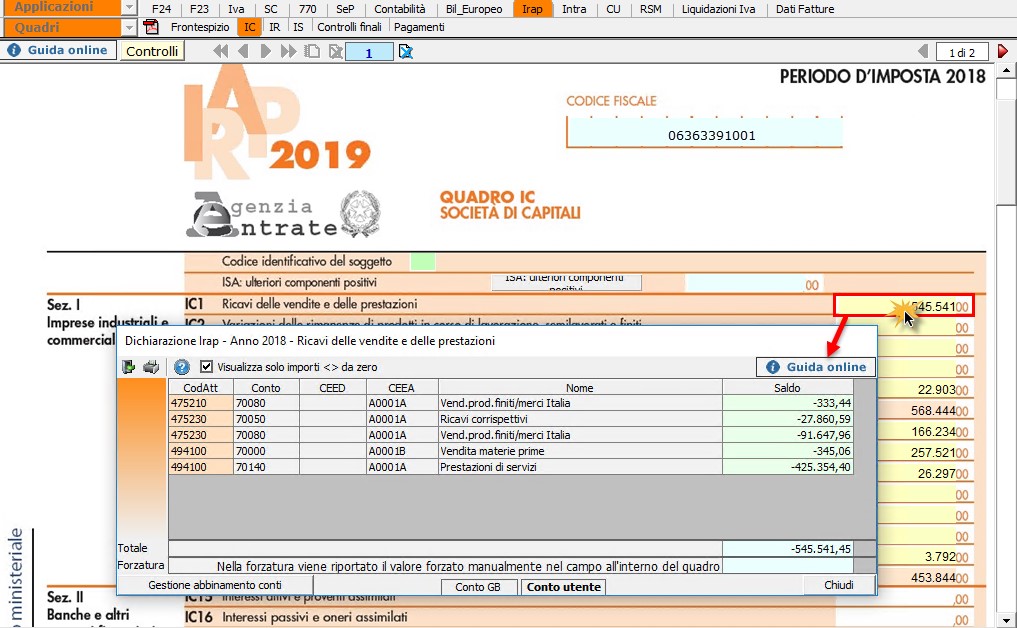Screen dimensions: 1017x628
Task: Select the Ricavi corrispettivi row
Action: (x=510, y=419)
